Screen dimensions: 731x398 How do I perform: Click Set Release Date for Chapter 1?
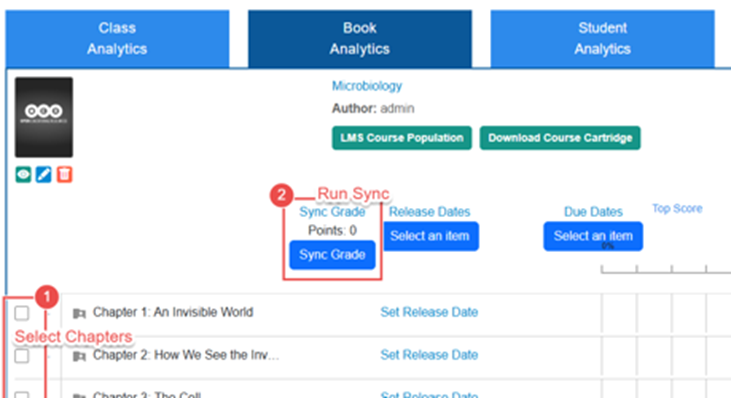[x=429, y=312]
